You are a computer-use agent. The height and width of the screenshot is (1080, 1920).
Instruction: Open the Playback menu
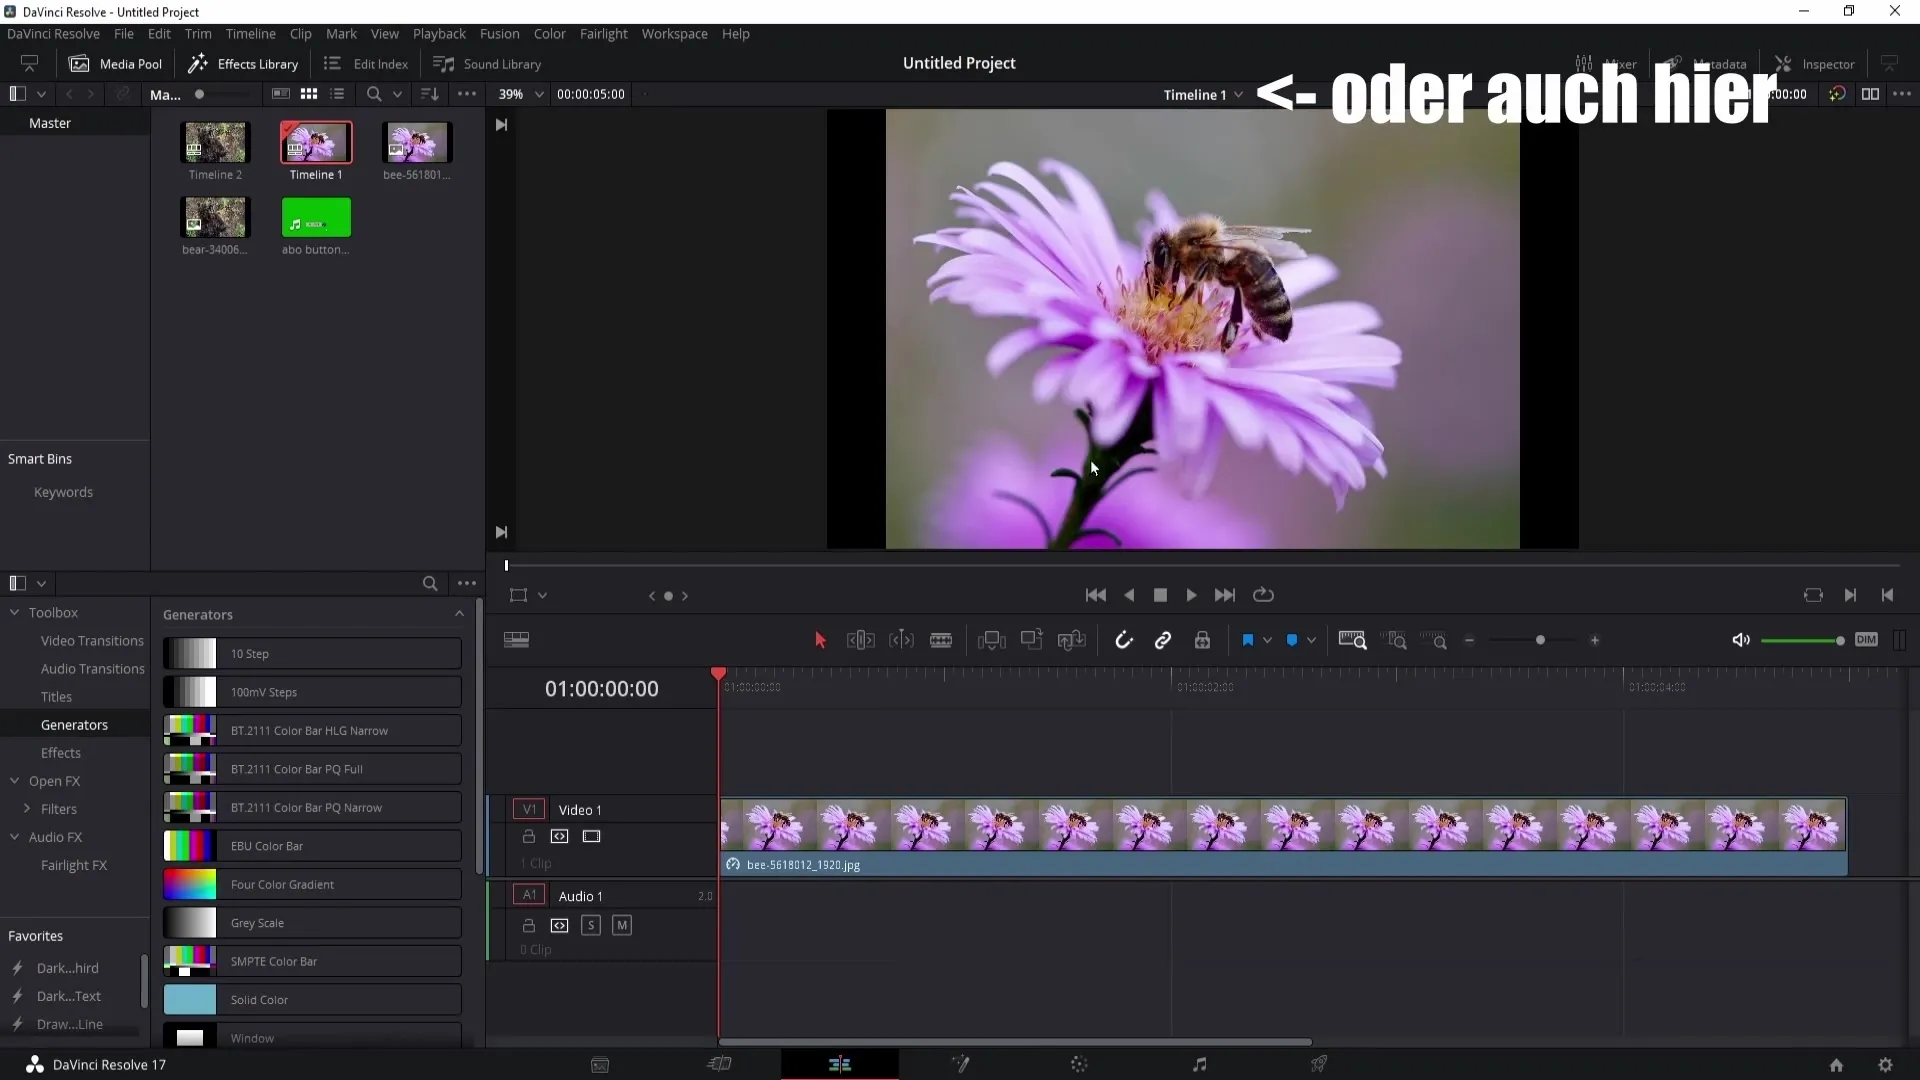439,33
